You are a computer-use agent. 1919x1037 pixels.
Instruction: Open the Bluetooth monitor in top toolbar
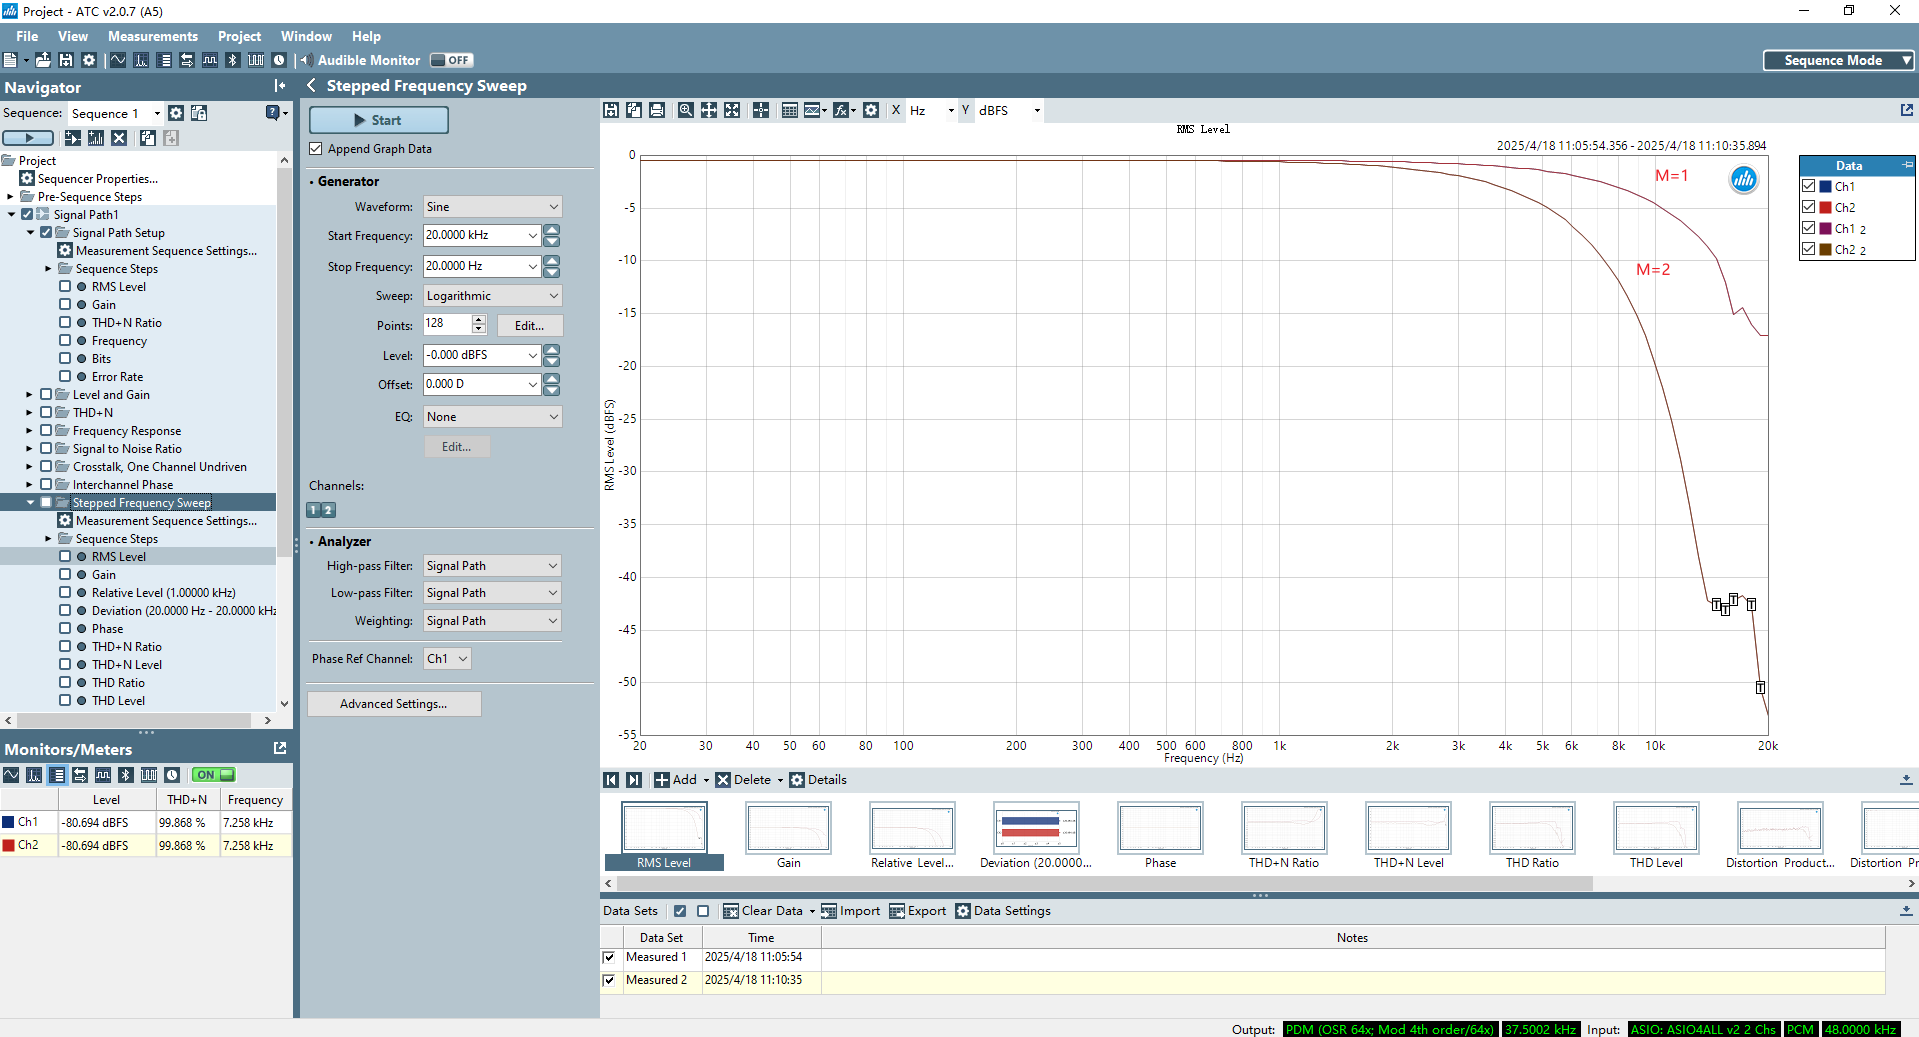(232, 60)
